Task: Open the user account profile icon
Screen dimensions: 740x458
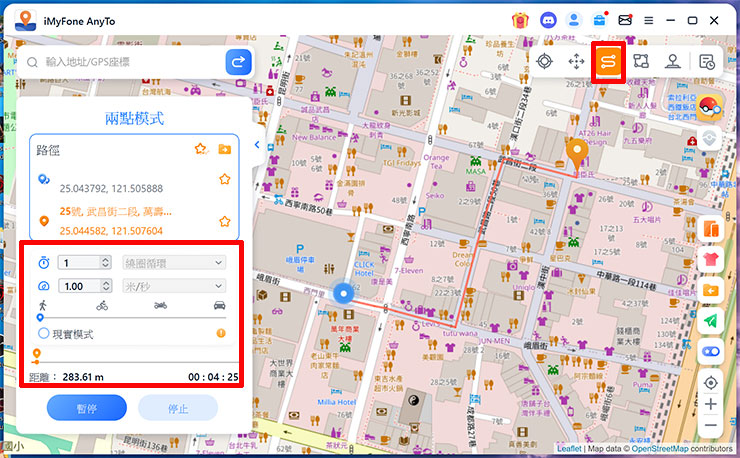Action: pyautogui.click(x=574, y=20)
